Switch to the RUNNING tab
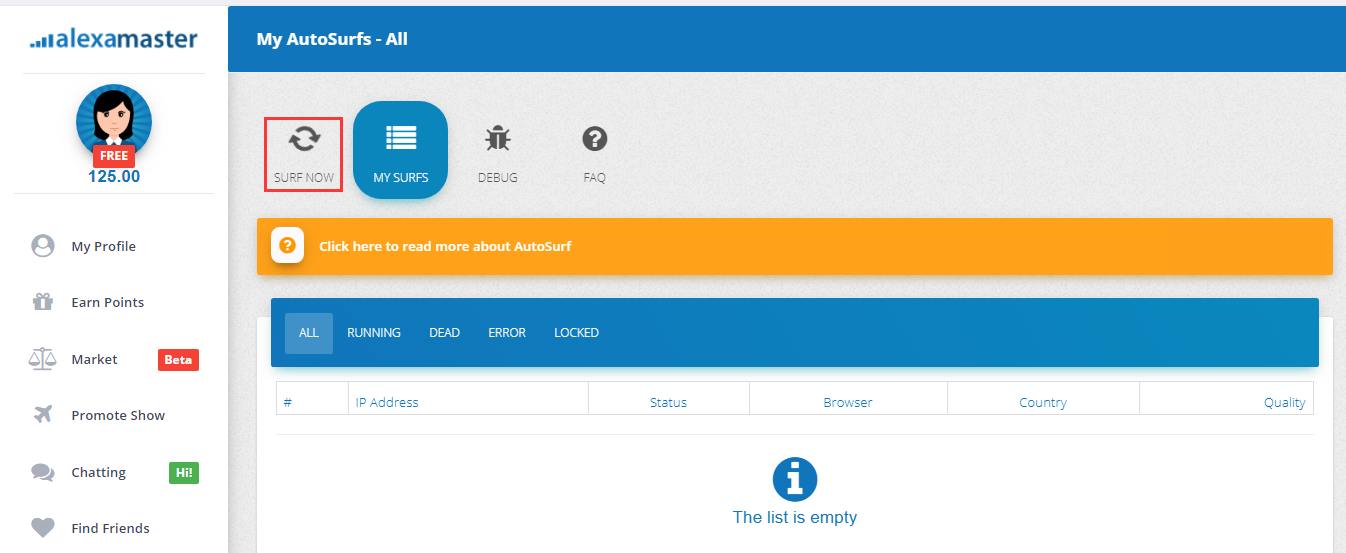Image resolution: width=1346 pixels, height=553 pixels. click(x=374, y=333)
